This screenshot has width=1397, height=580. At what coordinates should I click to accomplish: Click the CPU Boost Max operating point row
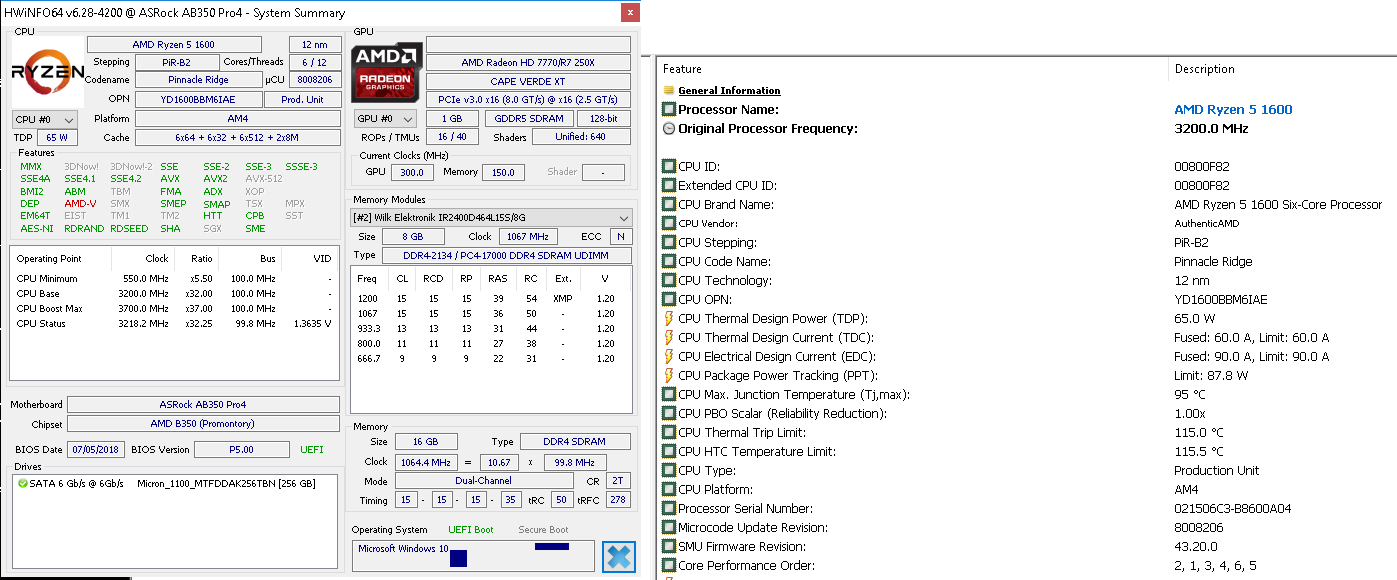pyautogui.click(x=174, y=308)
